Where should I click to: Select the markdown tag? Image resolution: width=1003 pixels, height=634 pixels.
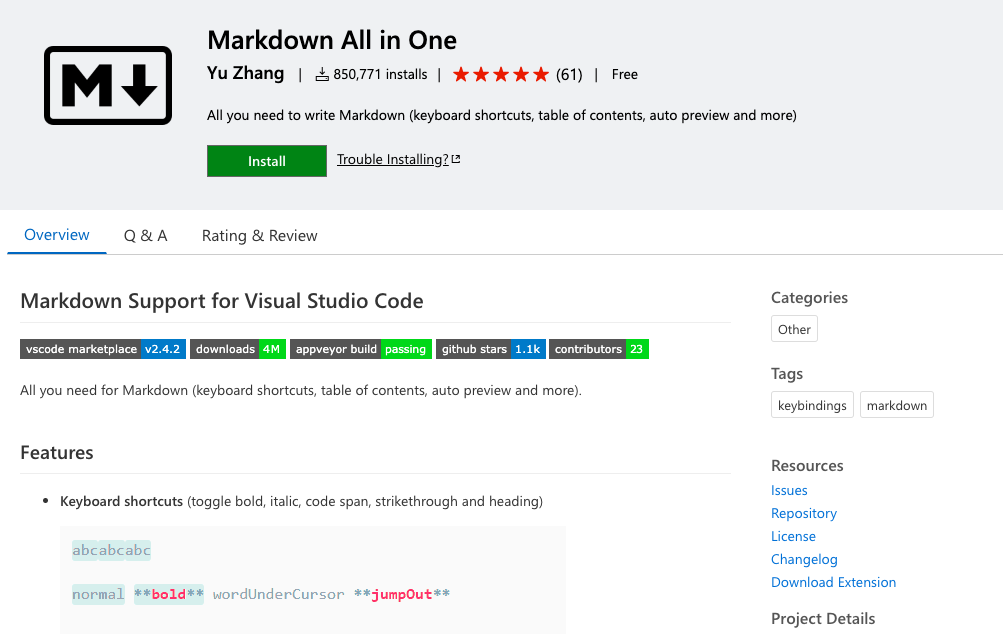pyautogui.click(x=896, y=405)
